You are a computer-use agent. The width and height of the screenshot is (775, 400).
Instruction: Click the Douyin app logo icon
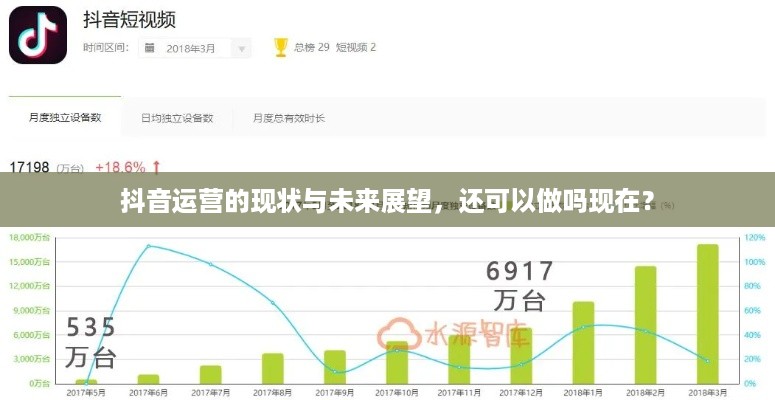[38, 35]
